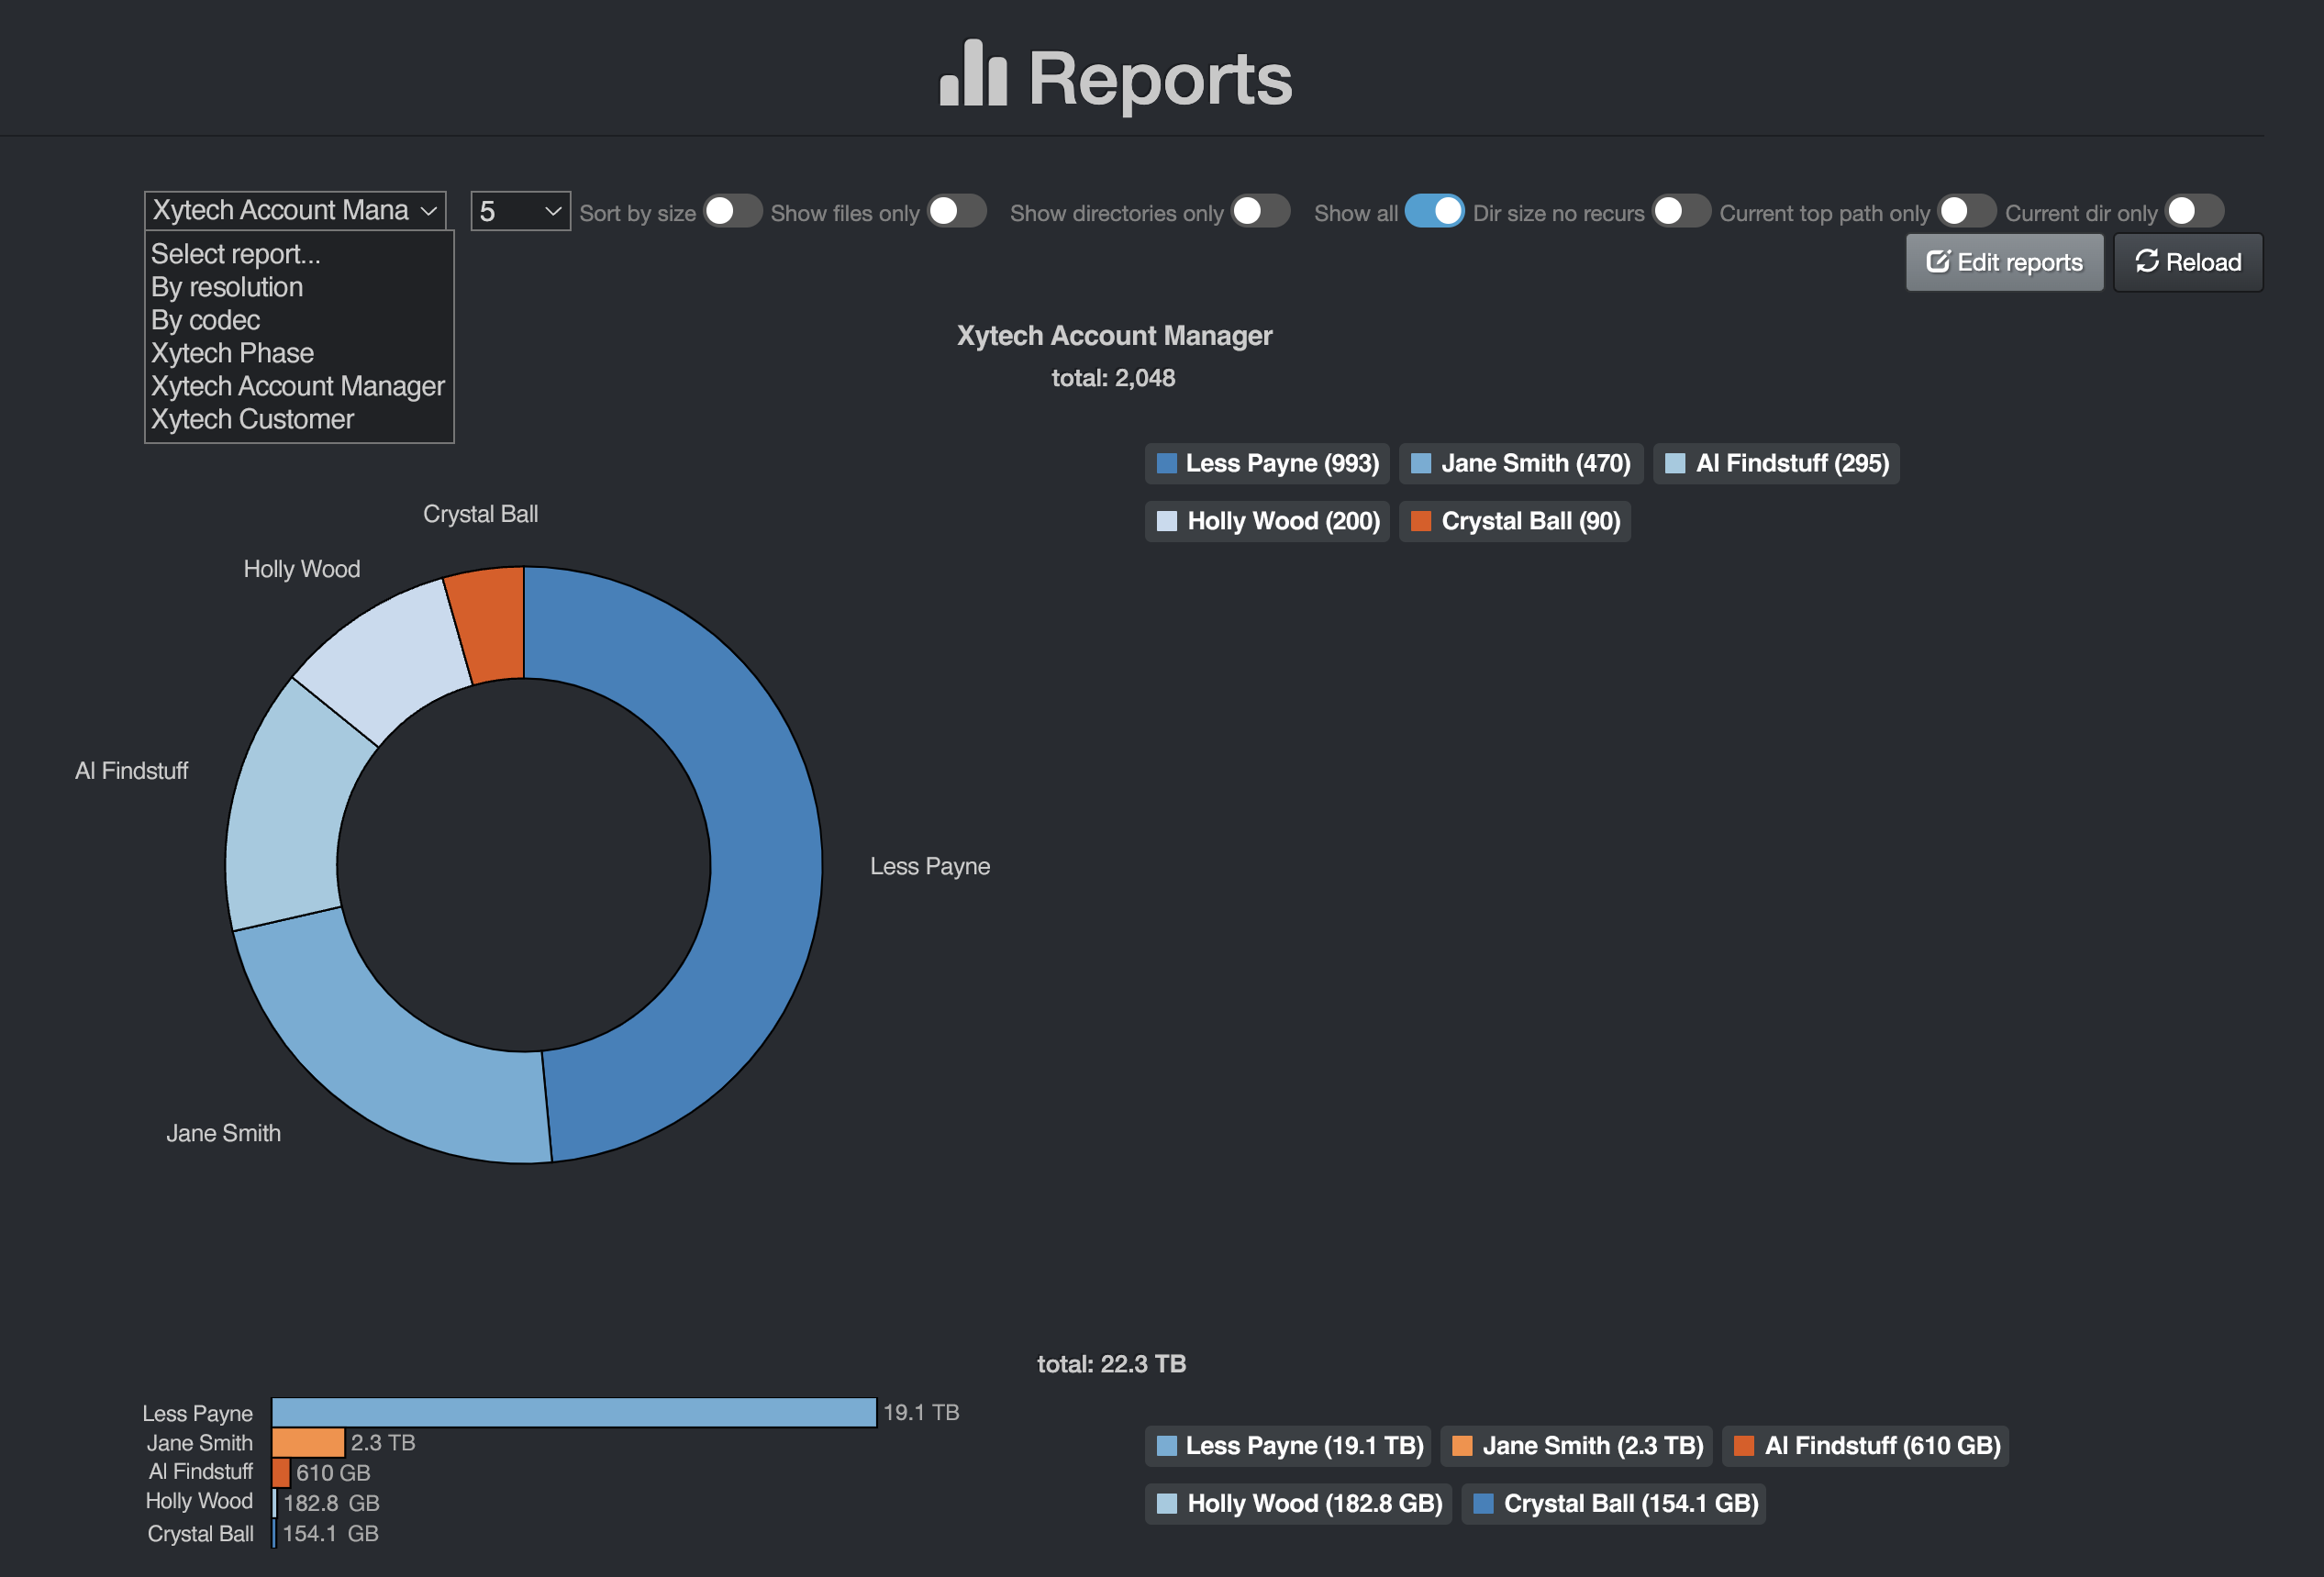This screenshot has height=1577, width=2324.
Task: Open the report selection dropdown
Action: [294, 211]
